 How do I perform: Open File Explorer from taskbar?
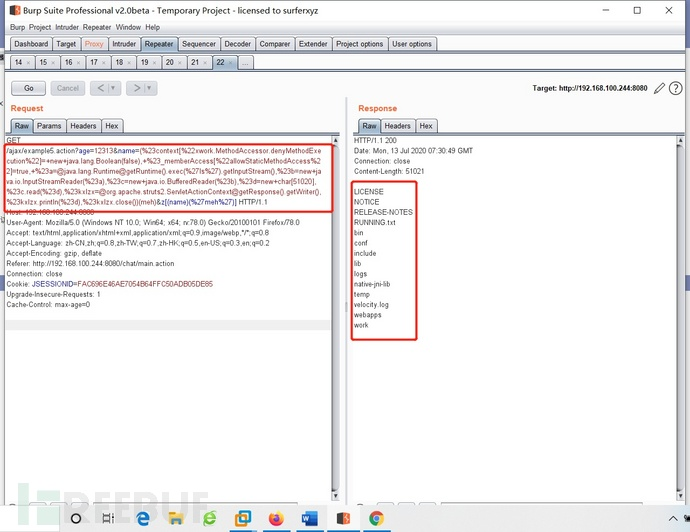[176, 518]
